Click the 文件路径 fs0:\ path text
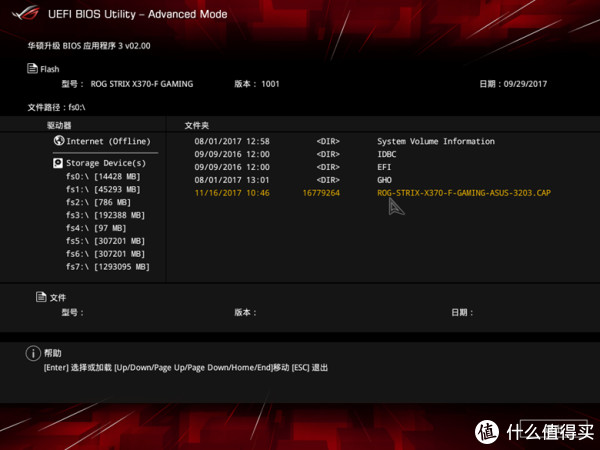 (56, 107)
